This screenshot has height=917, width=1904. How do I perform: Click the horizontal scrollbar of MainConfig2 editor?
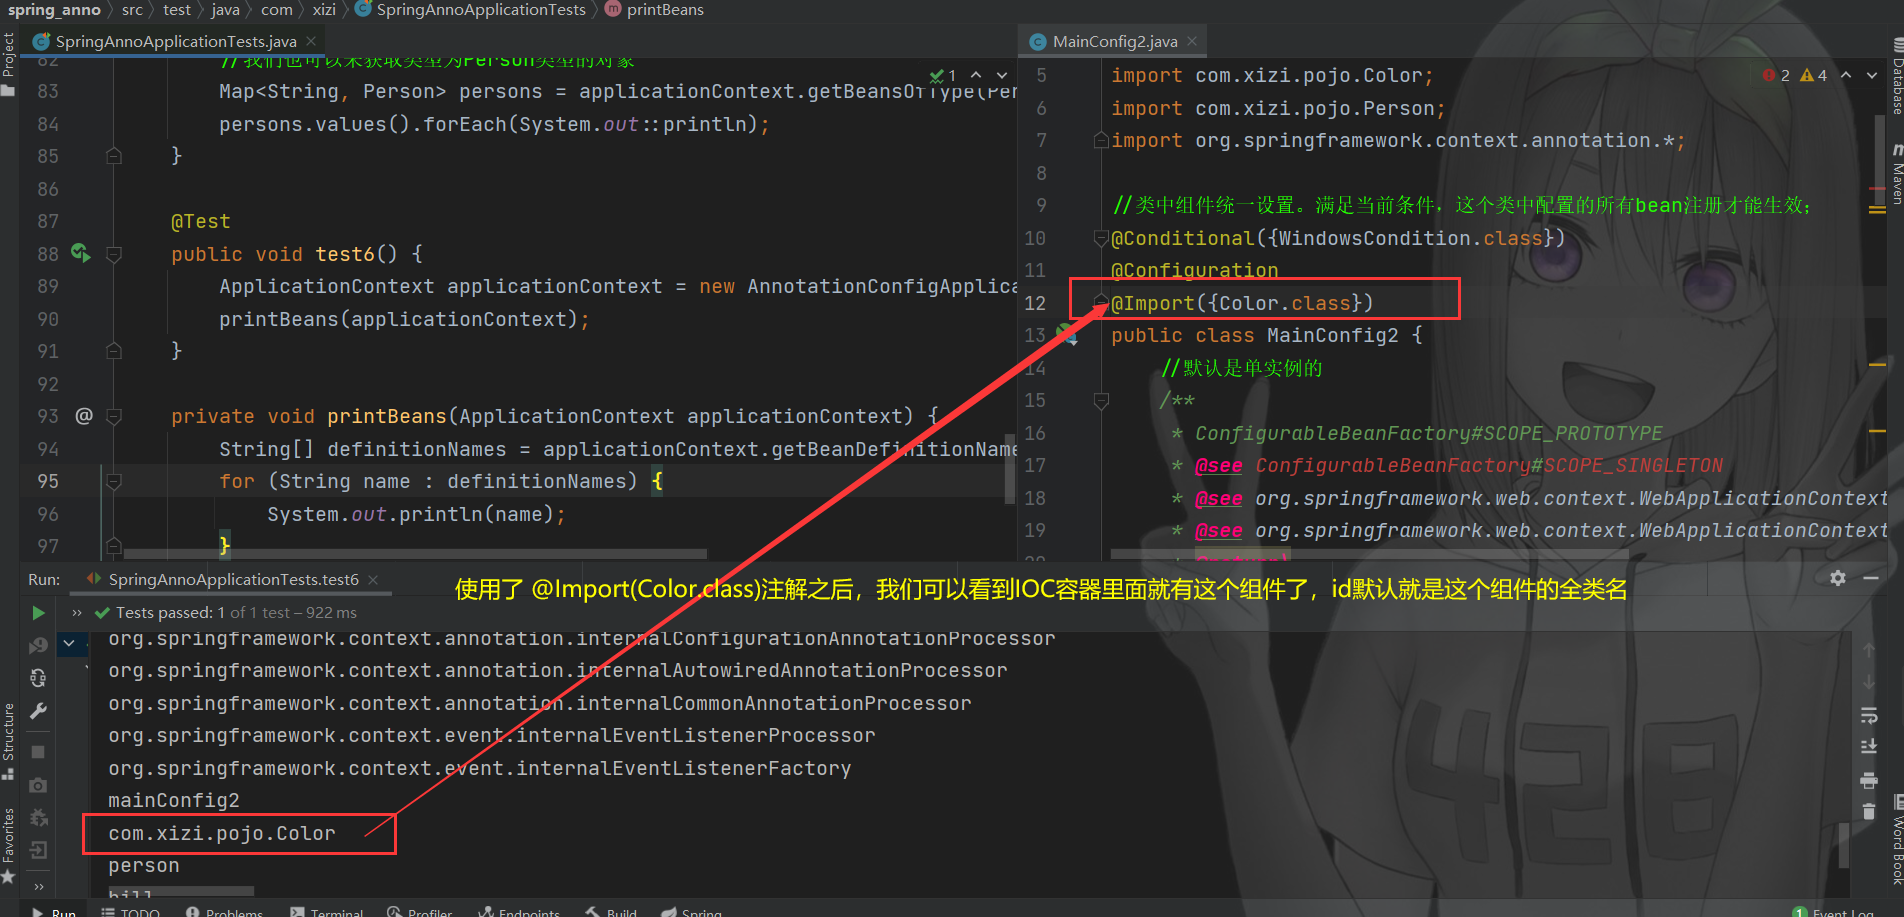[x=1369, y=553]
